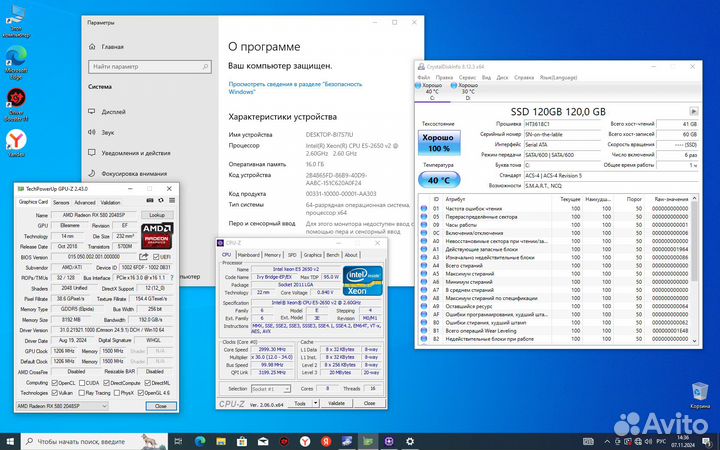Open This PC desktop icon
The image size is (720, 450).
click(x=16, y=21)
